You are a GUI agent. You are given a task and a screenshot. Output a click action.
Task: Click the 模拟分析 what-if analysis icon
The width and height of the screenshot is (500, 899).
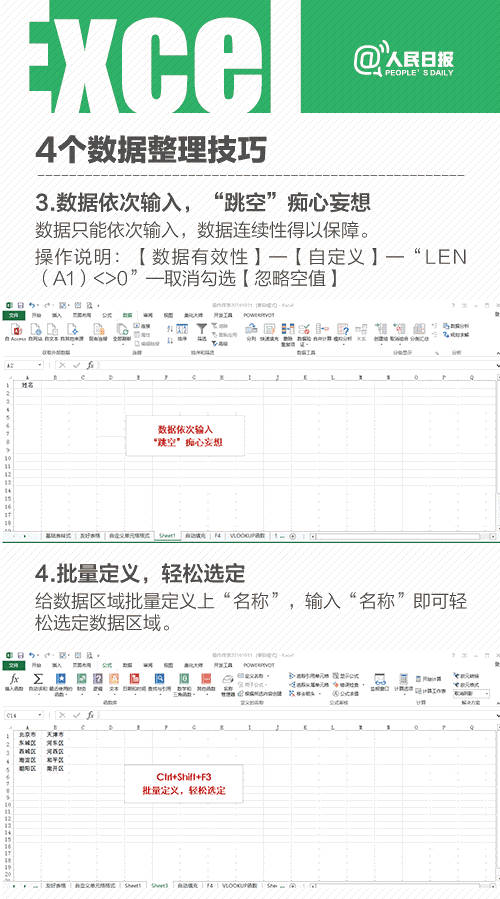point(343,332)
